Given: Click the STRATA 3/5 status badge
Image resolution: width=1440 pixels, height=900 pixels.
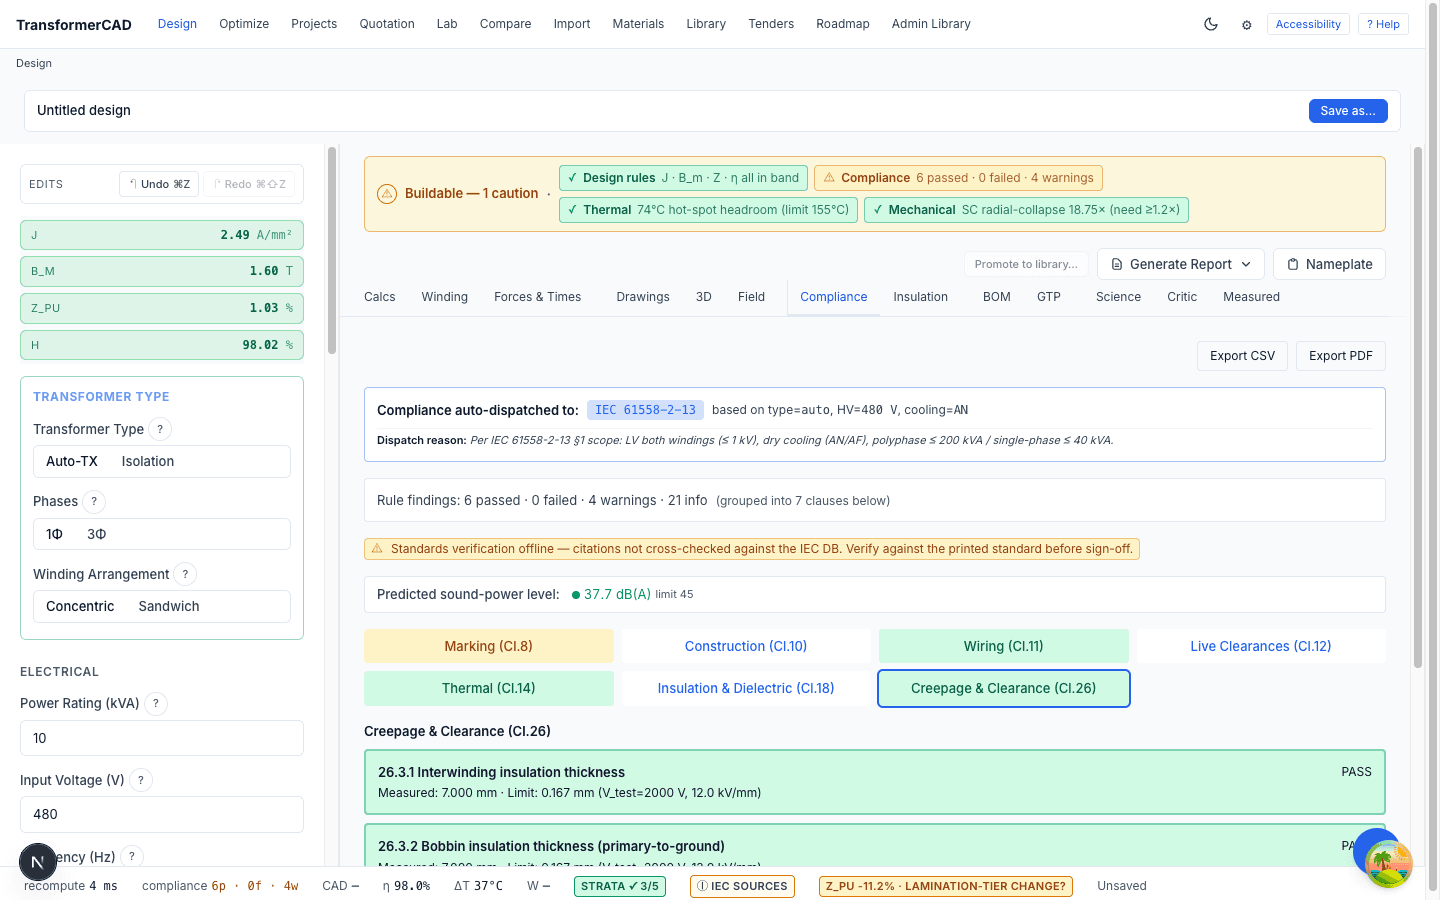Looking at the screenshot, I should point(620,886).
